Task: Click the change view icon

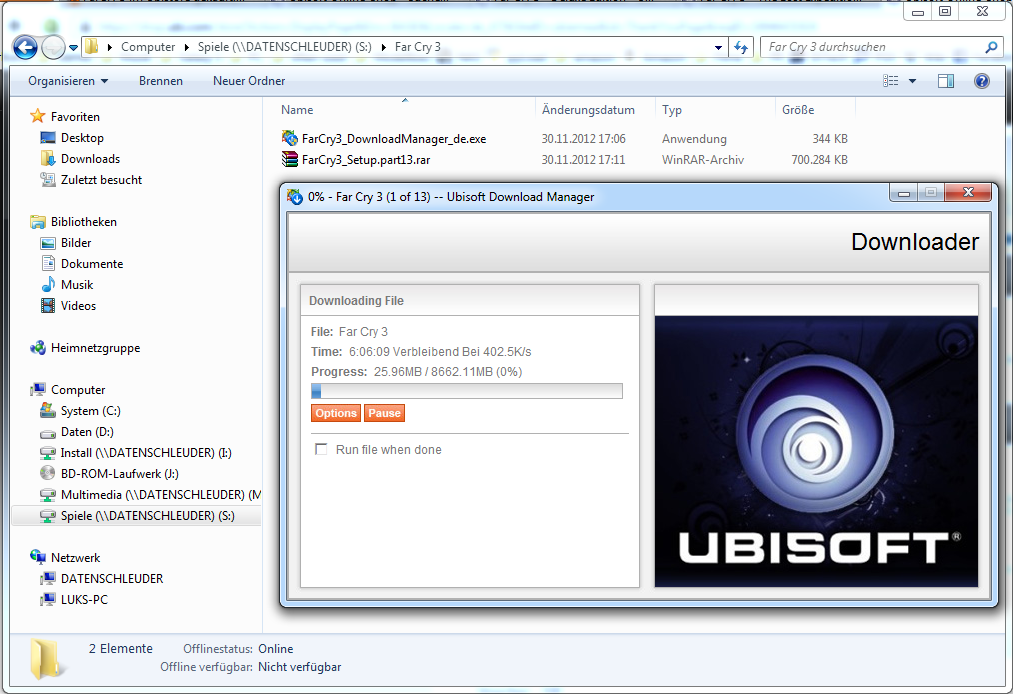Action: [x=891, y=81]
